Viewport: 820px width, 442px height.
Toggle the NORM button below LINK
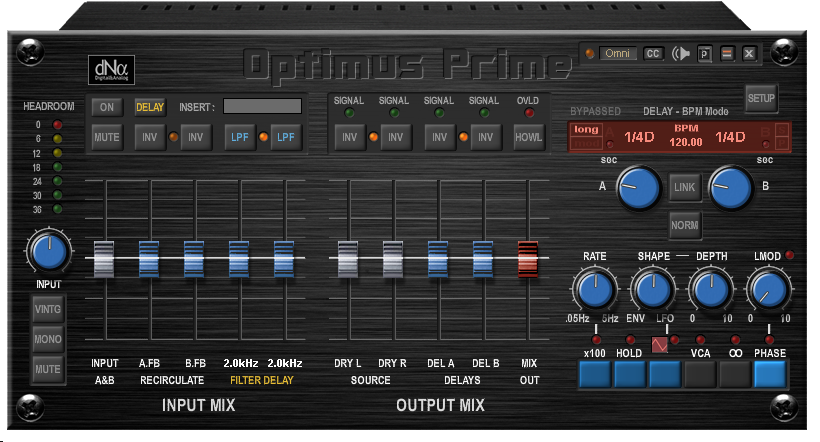pyautogui.click(x=685, y=225)
